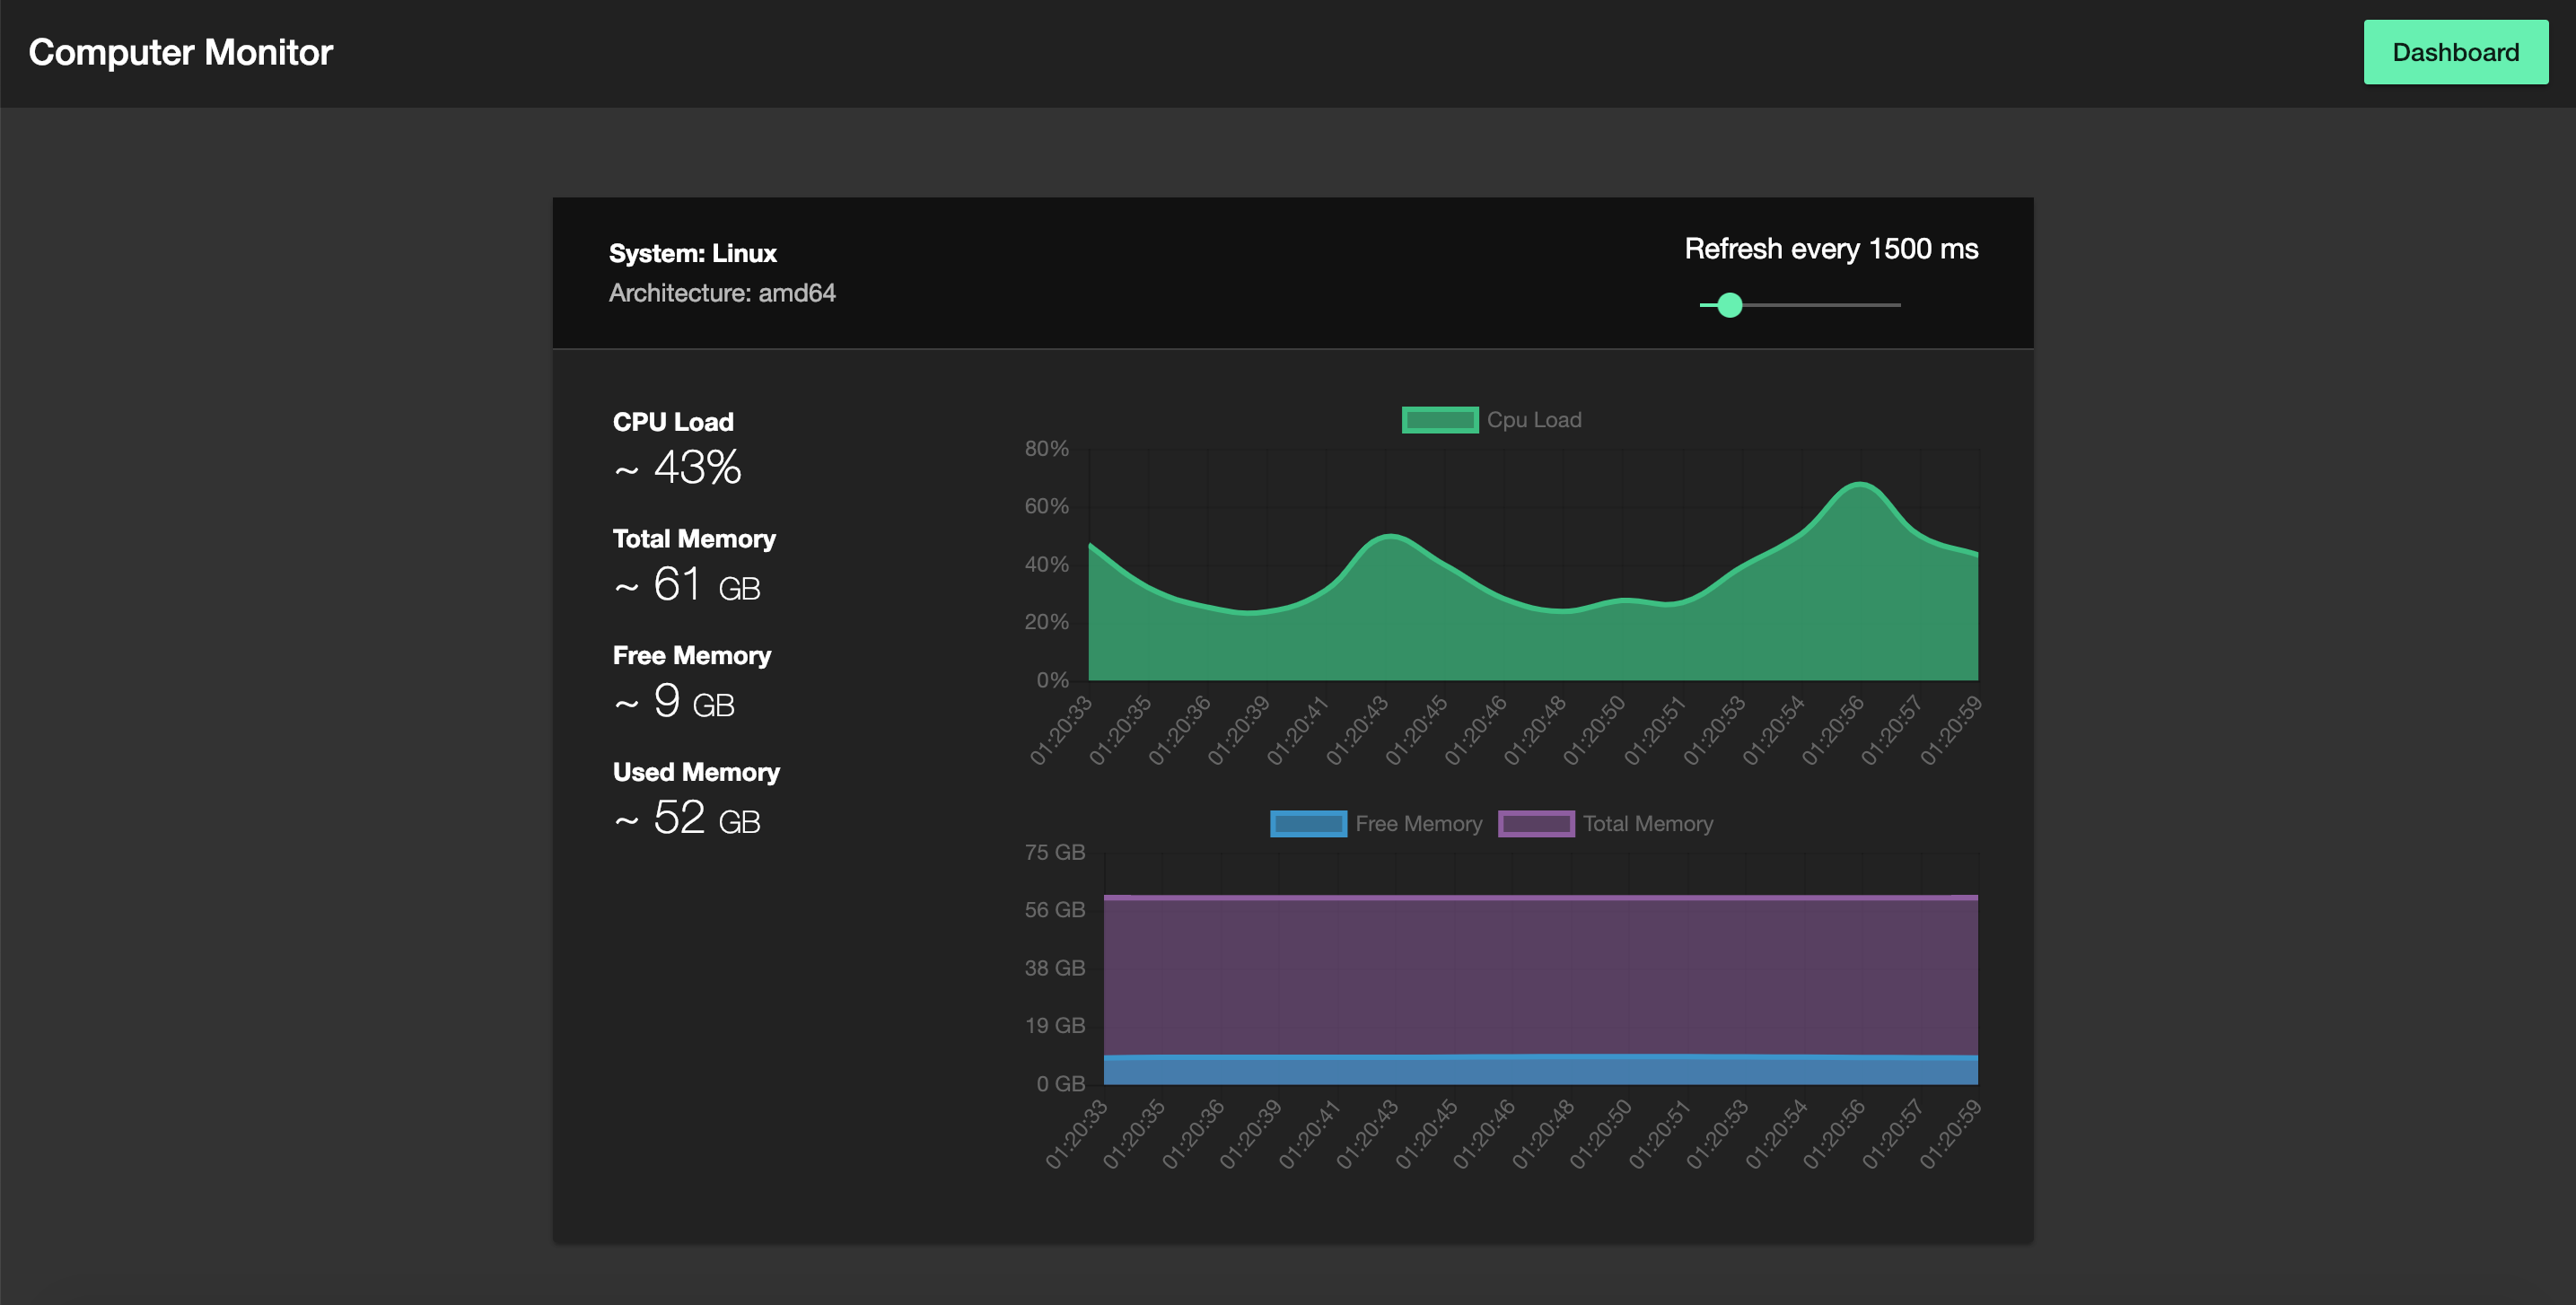Click the purple area of memory chart
2576x1305 pixels.
click(x=1540, y=975)
